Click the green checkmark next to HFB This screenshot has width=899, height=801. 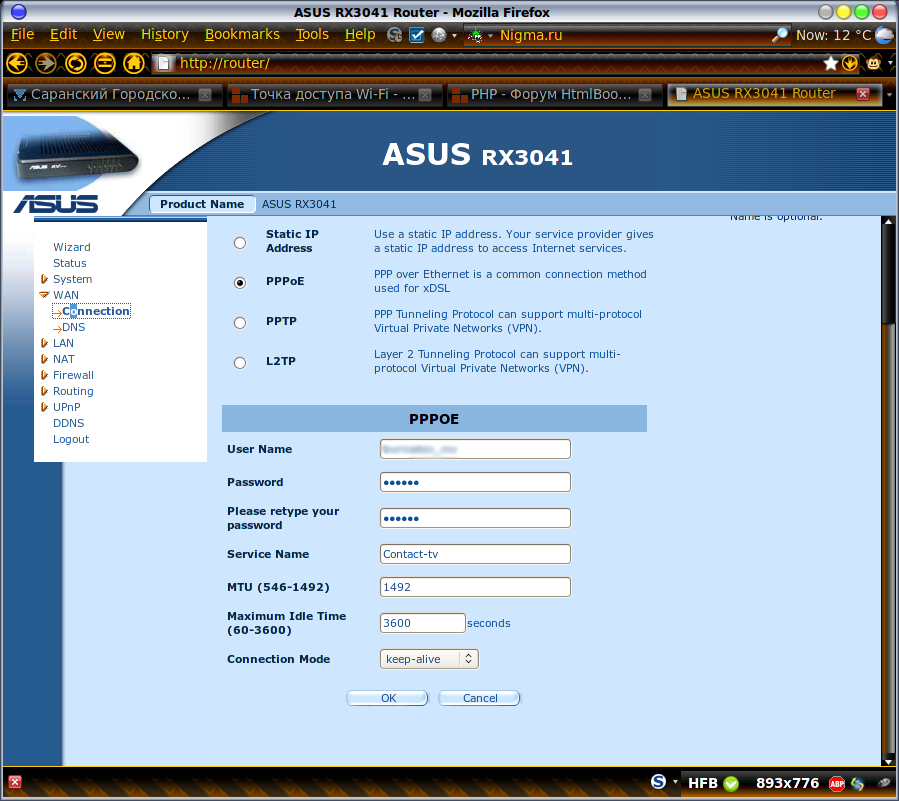pyautogui.click(x=731, y=783)
